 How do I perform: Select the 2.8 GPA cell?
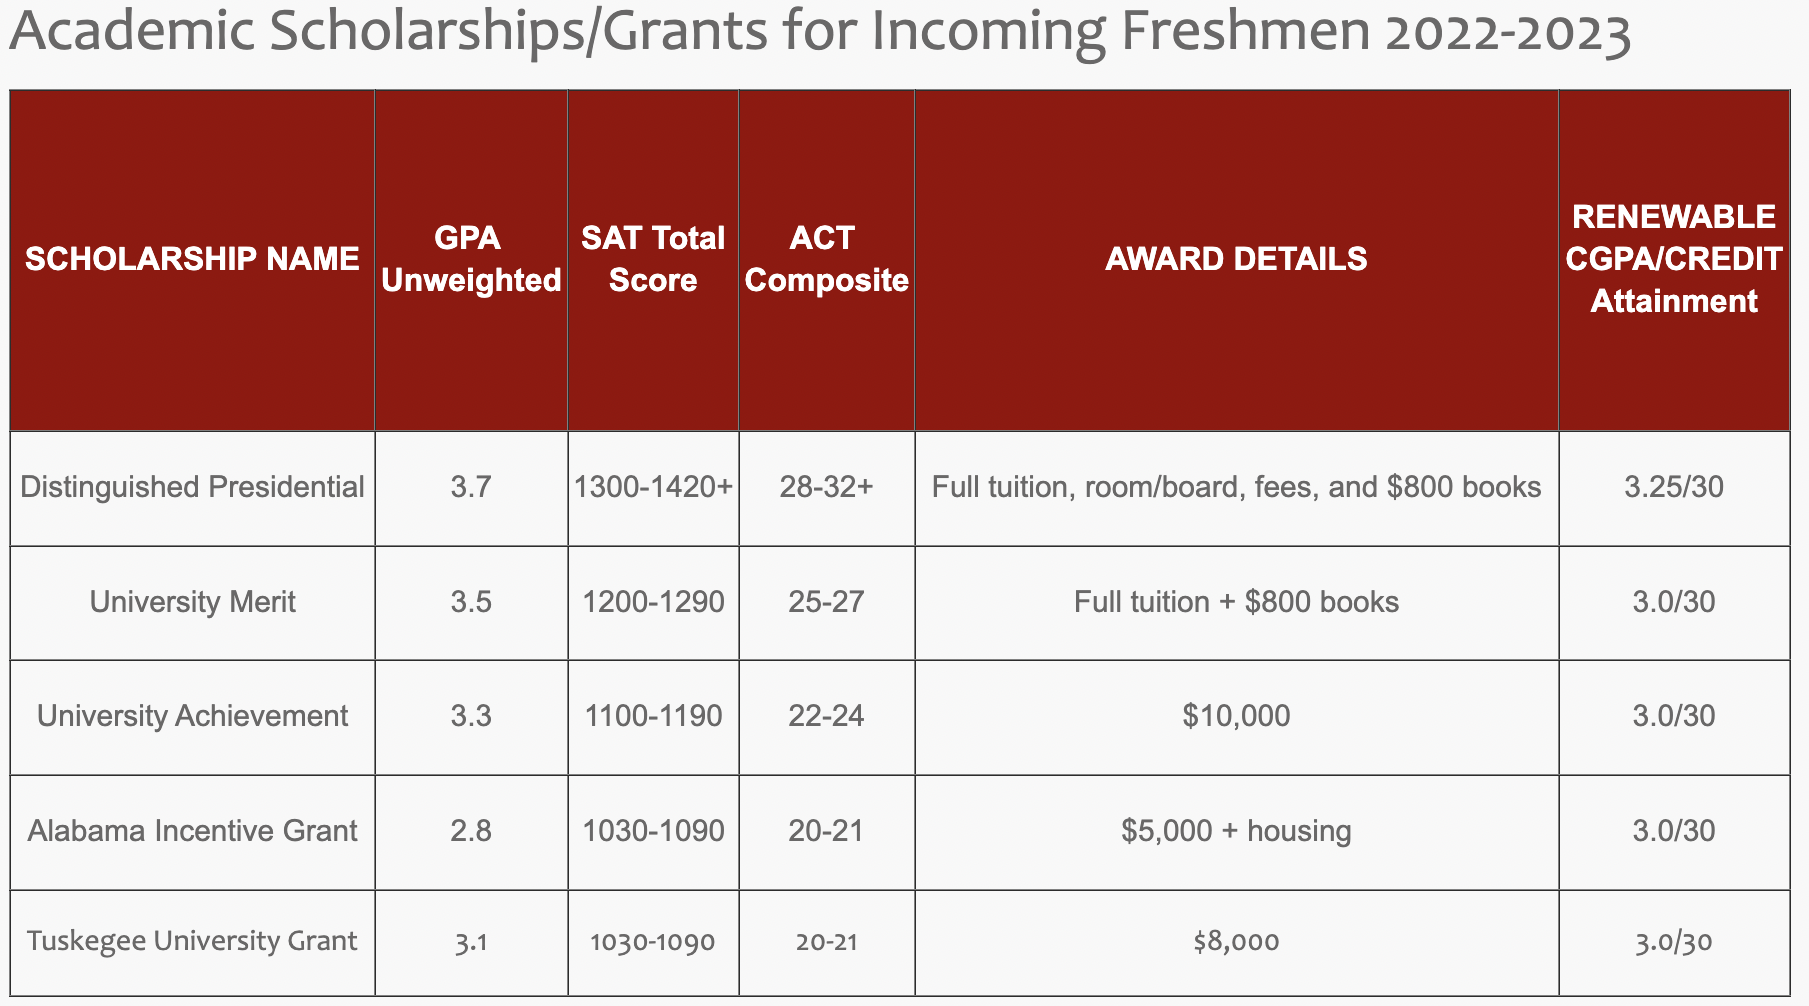[x=471, y=831]
